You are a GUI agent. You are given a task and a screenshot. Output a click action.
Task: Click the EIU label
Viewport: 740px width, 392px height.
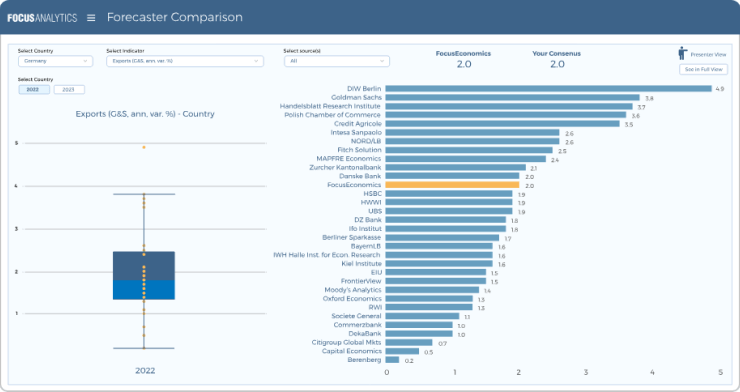(376, 272)
